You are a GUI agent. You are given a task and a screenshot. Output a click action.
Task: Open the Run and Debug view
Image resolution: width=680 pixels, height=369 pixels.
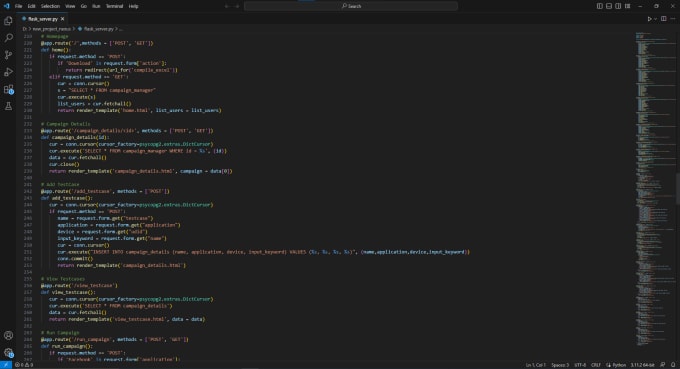tap(8, 72)
